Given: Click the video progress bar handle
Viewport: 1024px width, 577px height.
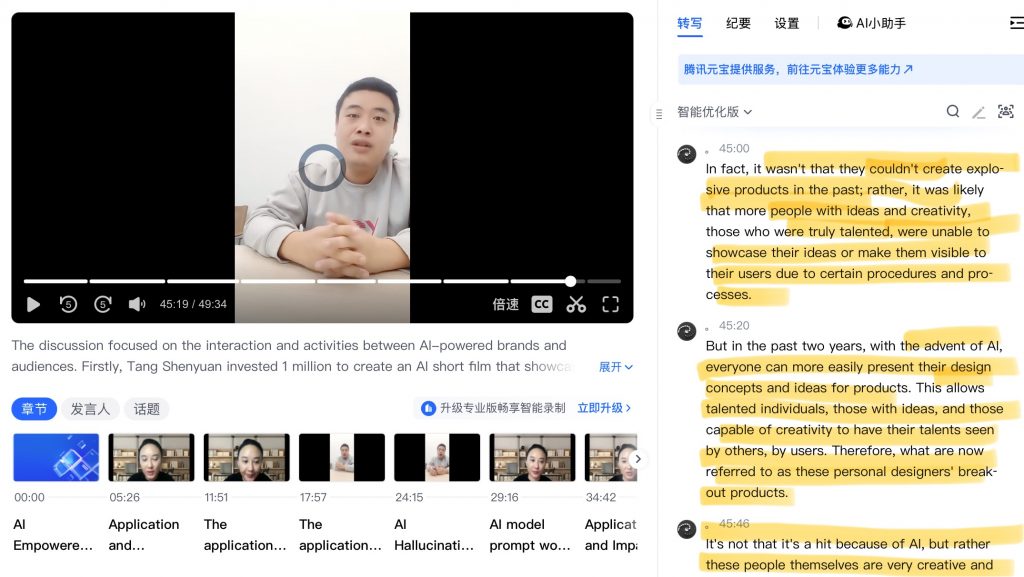Looking at the screenshot, I should point(571,281).
